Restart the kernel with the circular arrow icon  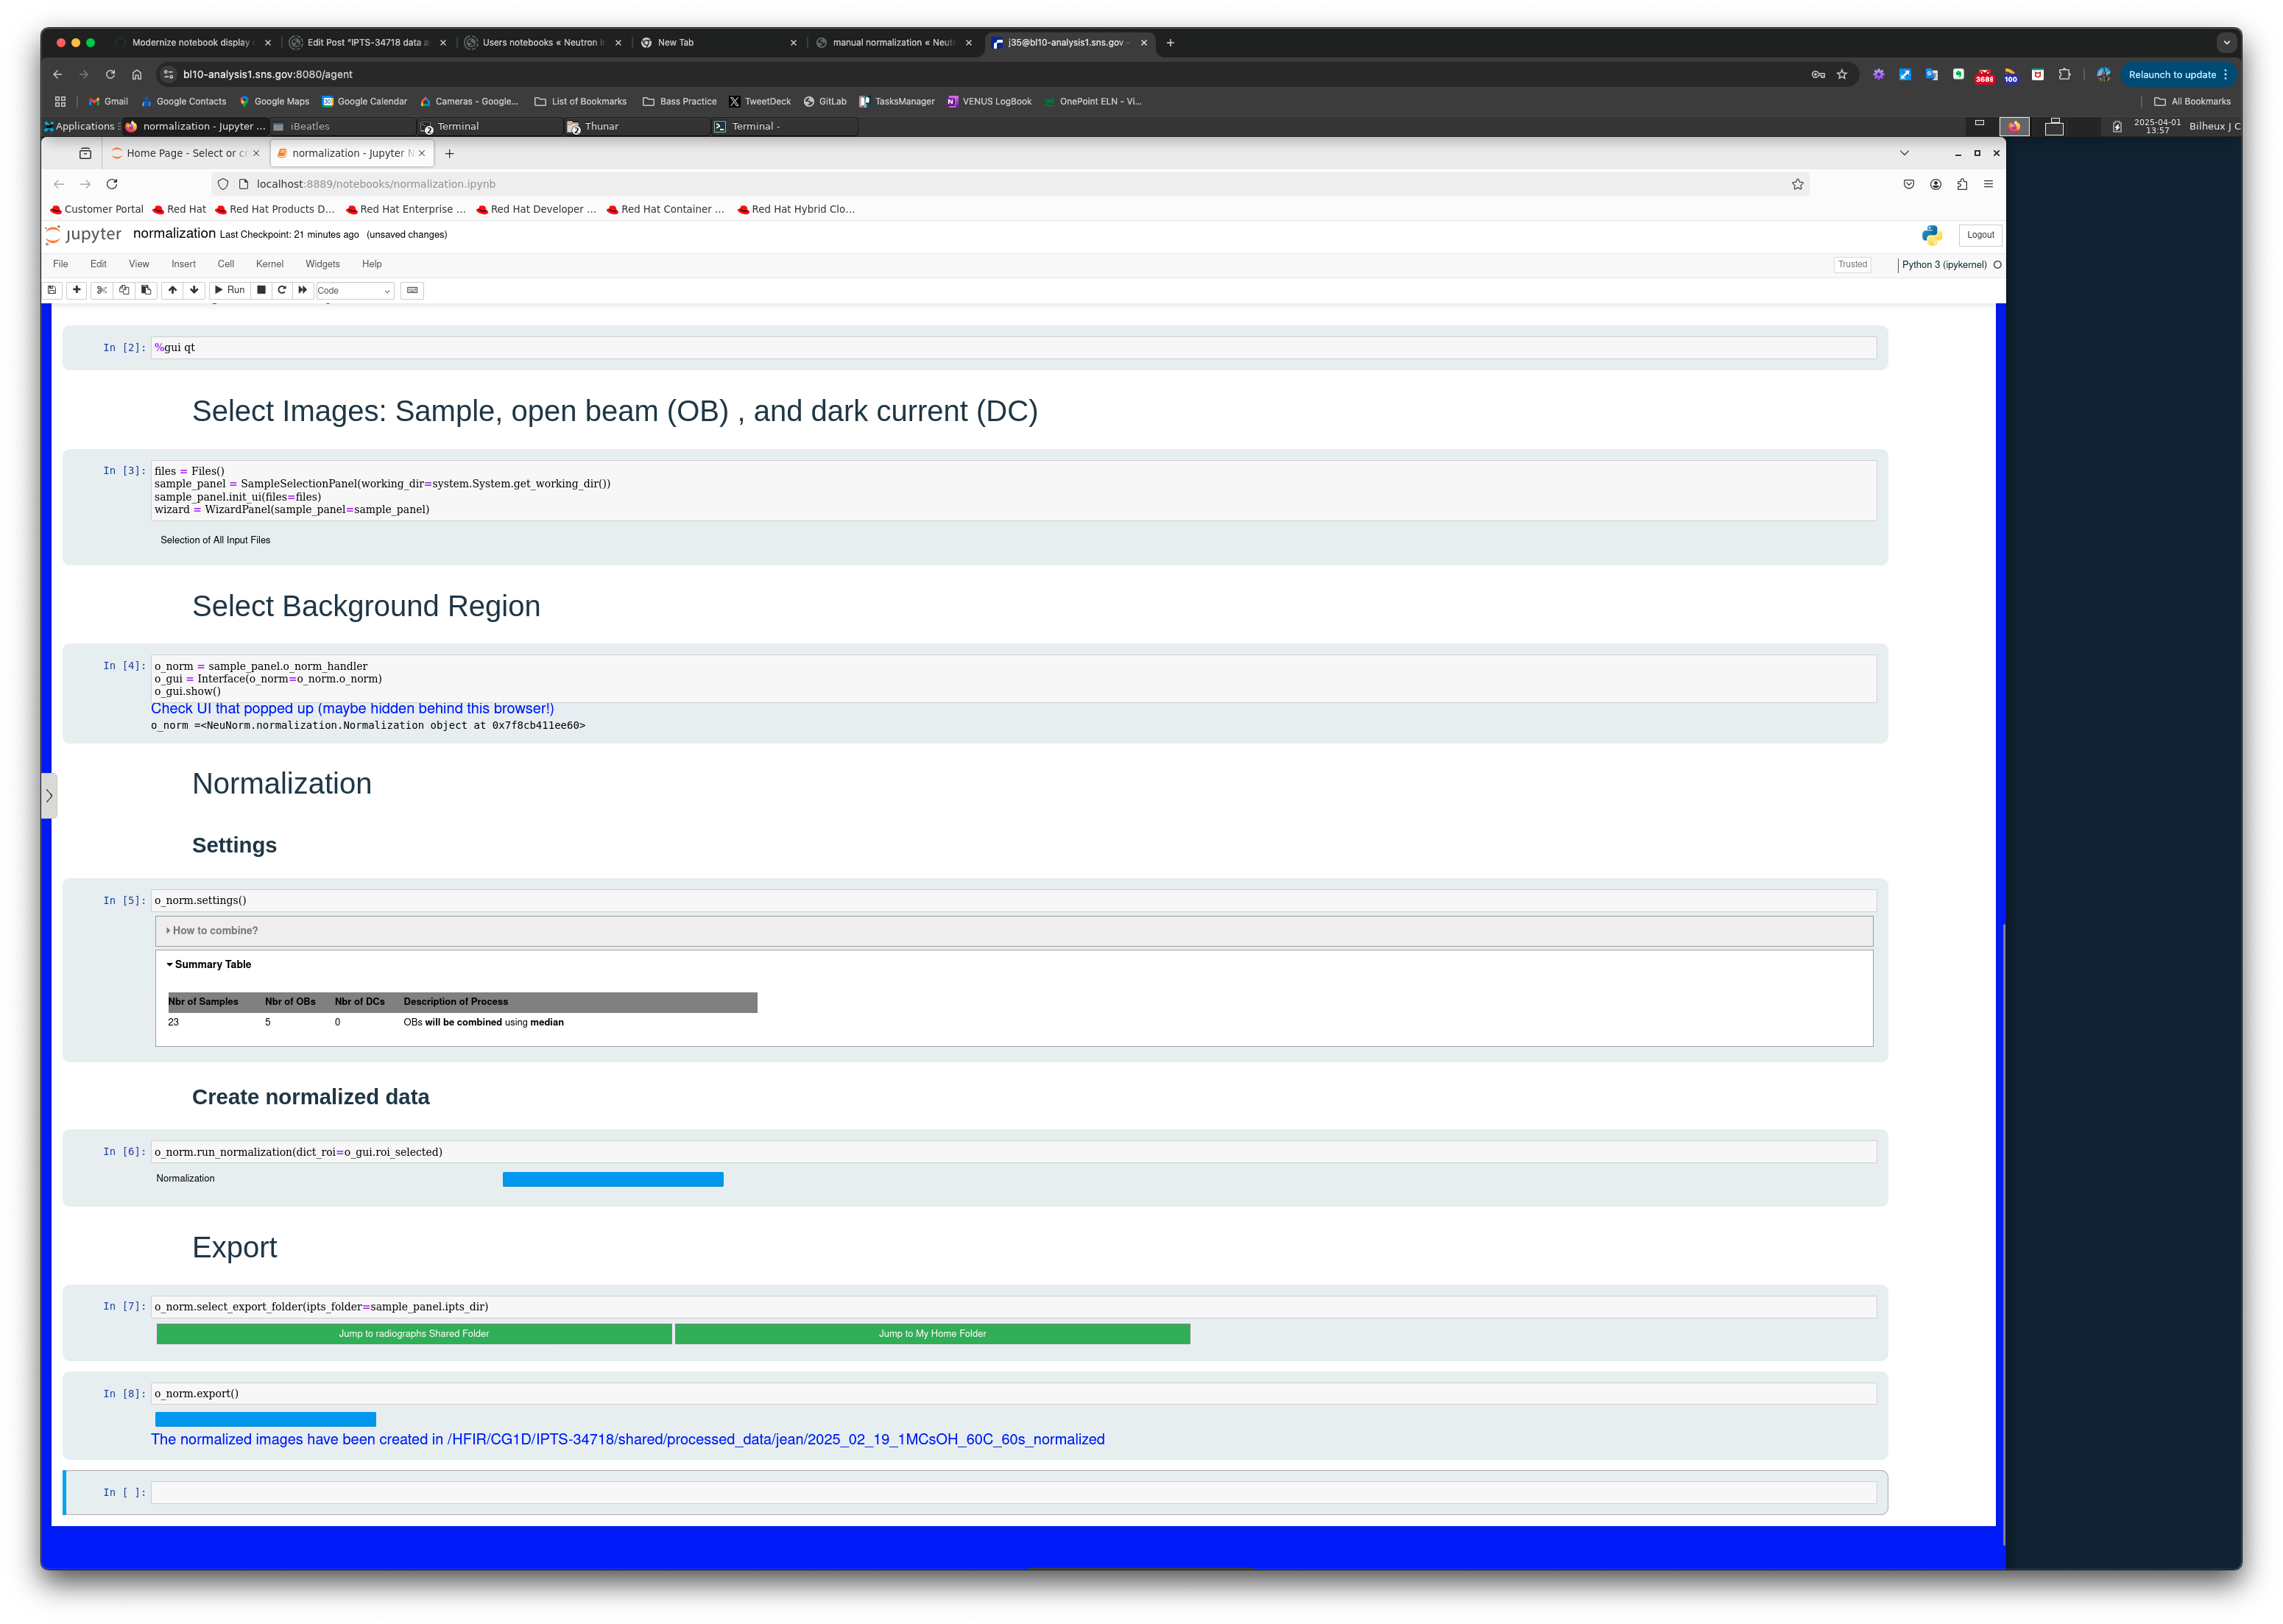(x=282, y=290)
